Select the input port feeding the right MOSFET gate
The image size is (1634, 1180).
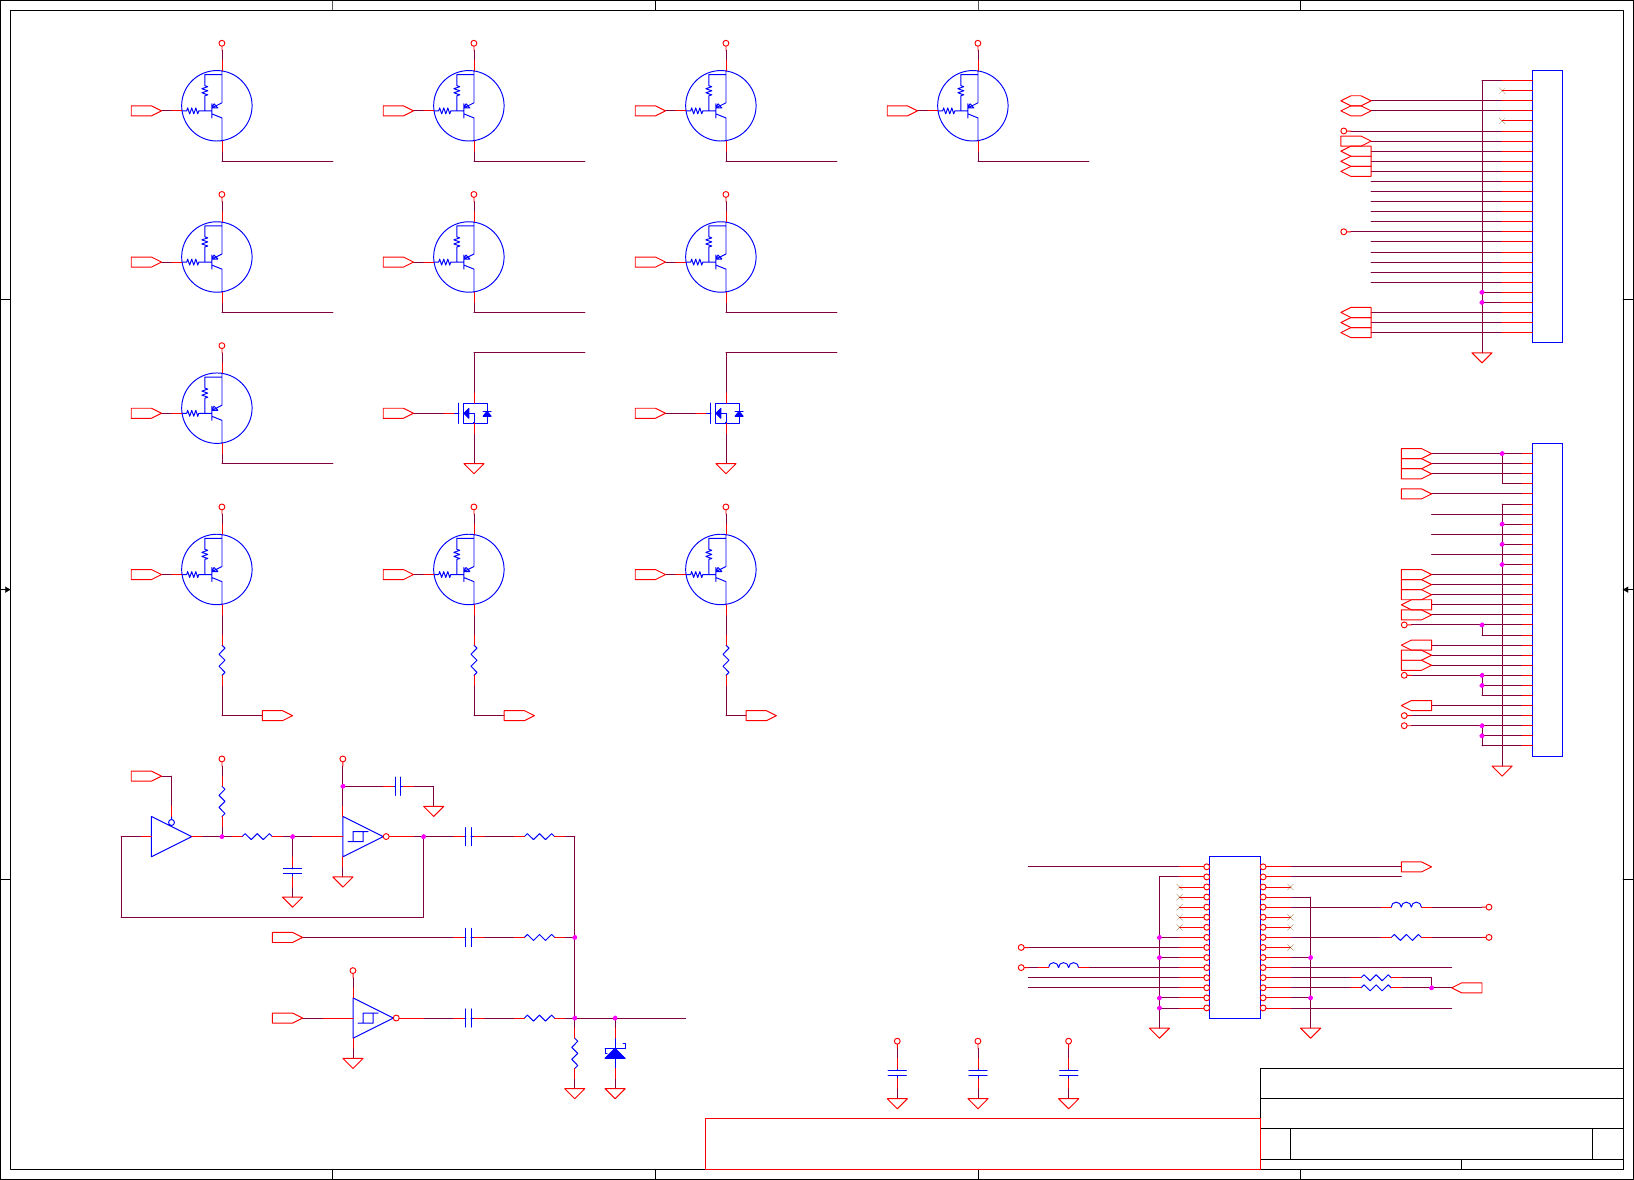(650, 413)
